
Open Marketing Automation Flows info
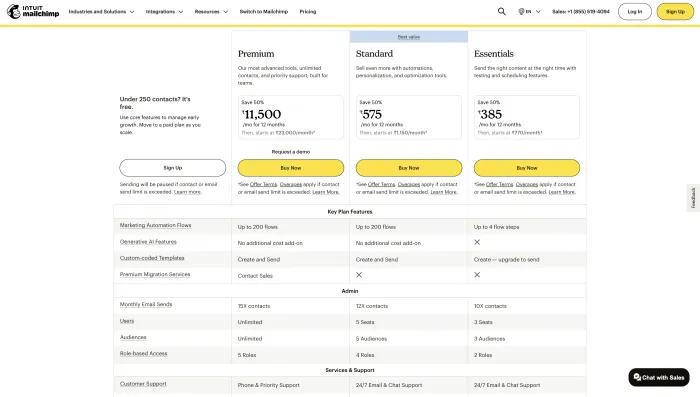click(155, 225)
